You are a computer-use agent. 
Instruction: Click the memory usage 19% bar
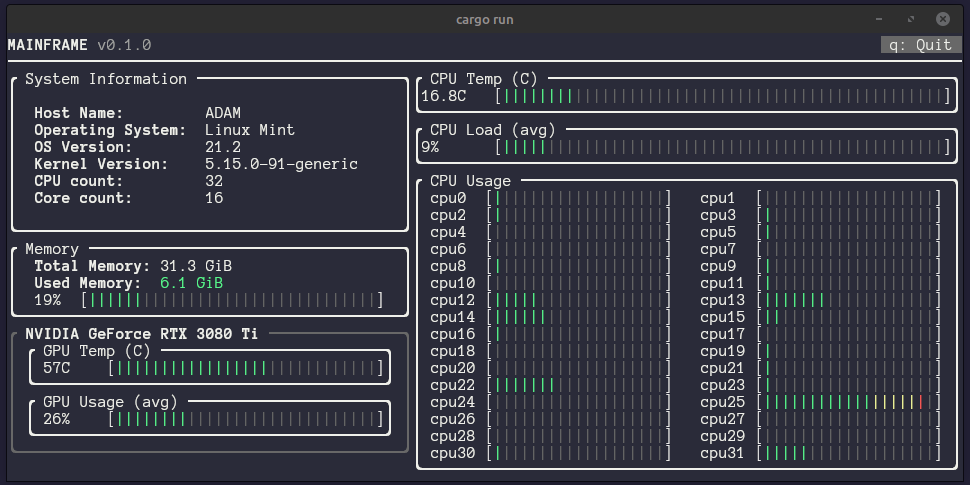point(233,301)
